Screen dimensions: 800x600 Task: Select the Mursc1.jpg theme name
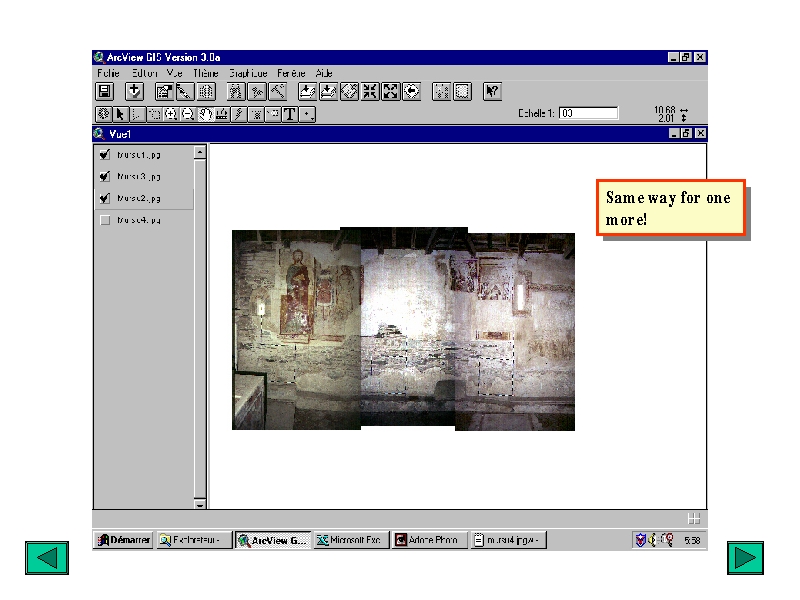pos(139,155)
